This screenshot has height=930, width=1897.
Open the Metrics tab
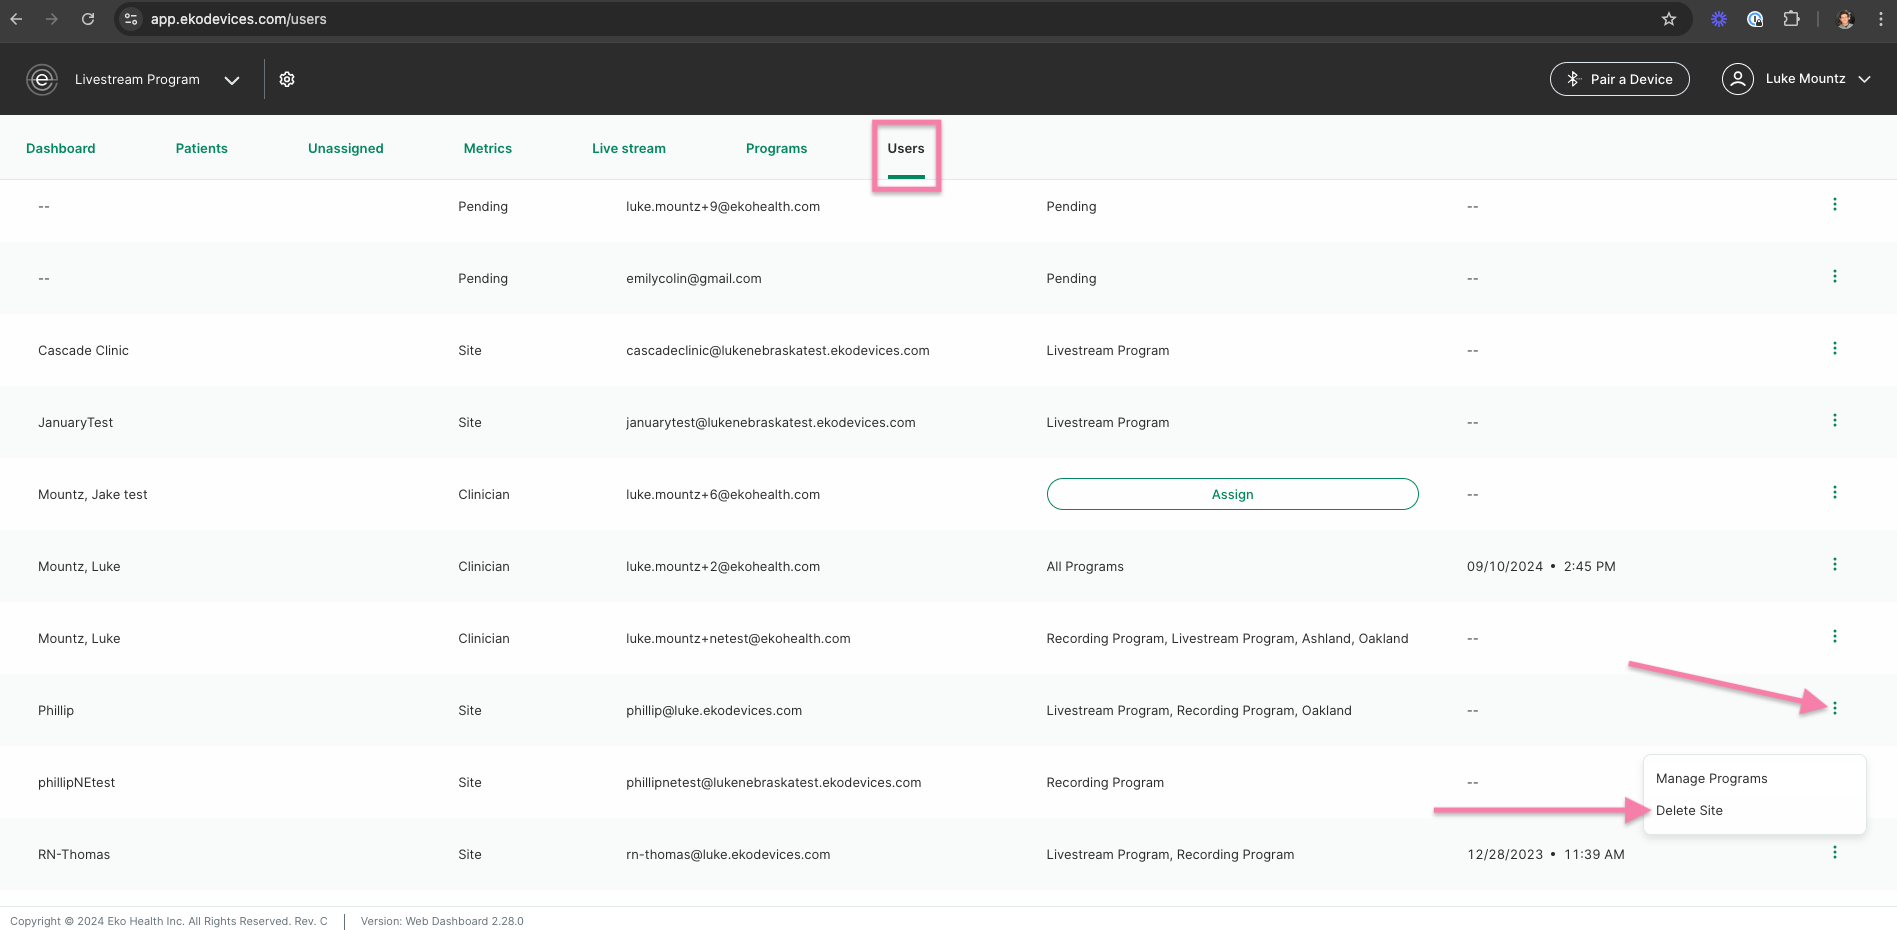(x=488, y=148)
